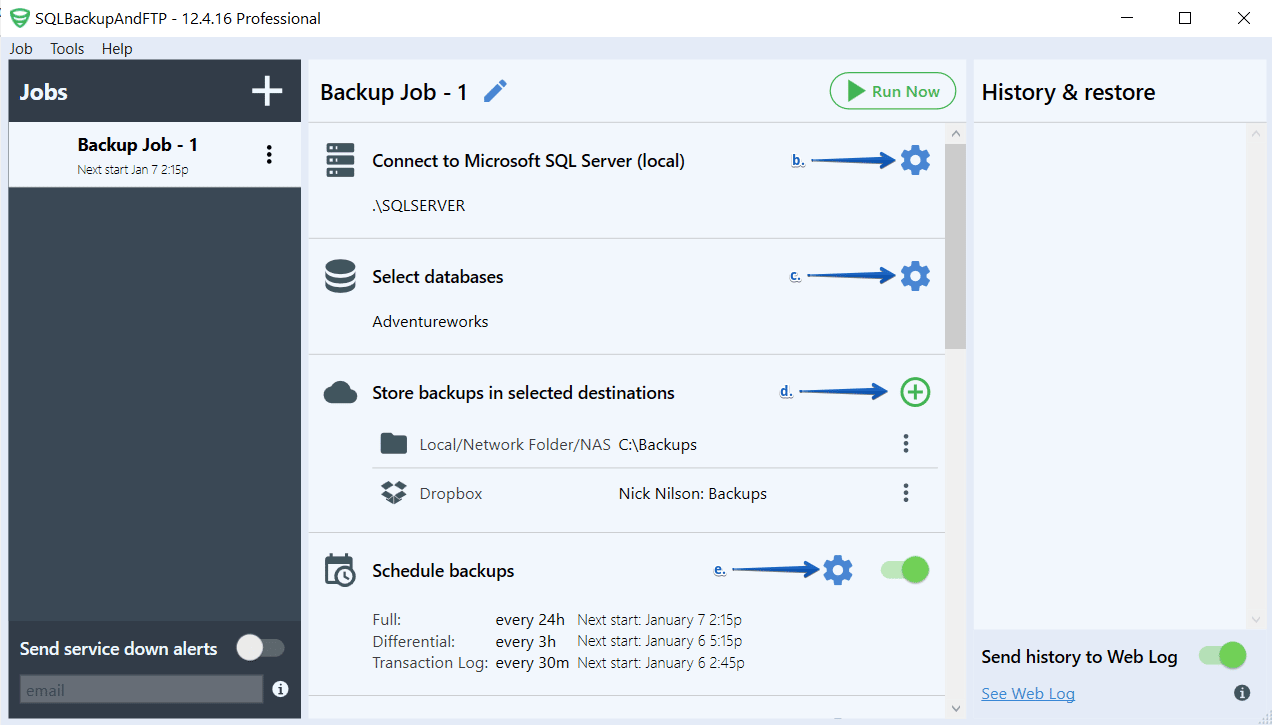Click the SQLBackupAndFTP app logo in title bar

click(x=19, y=18)
